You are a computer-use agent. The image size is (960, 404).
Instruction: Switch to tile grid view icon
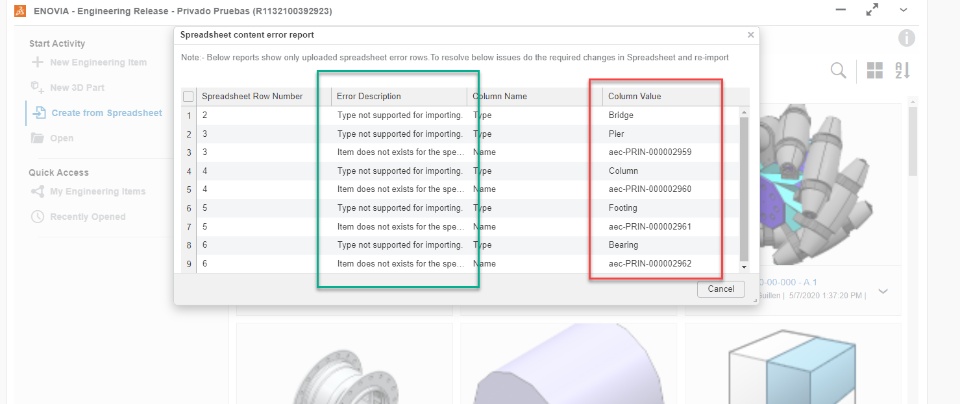875,70
